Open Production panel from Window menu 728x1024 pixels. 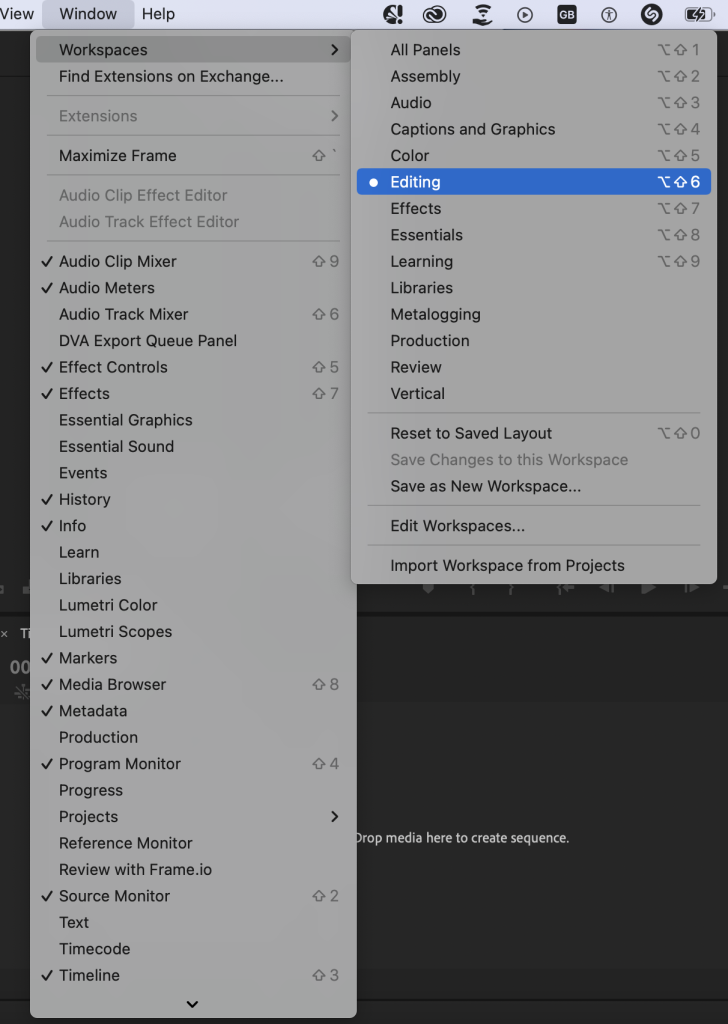coord(193,737)
